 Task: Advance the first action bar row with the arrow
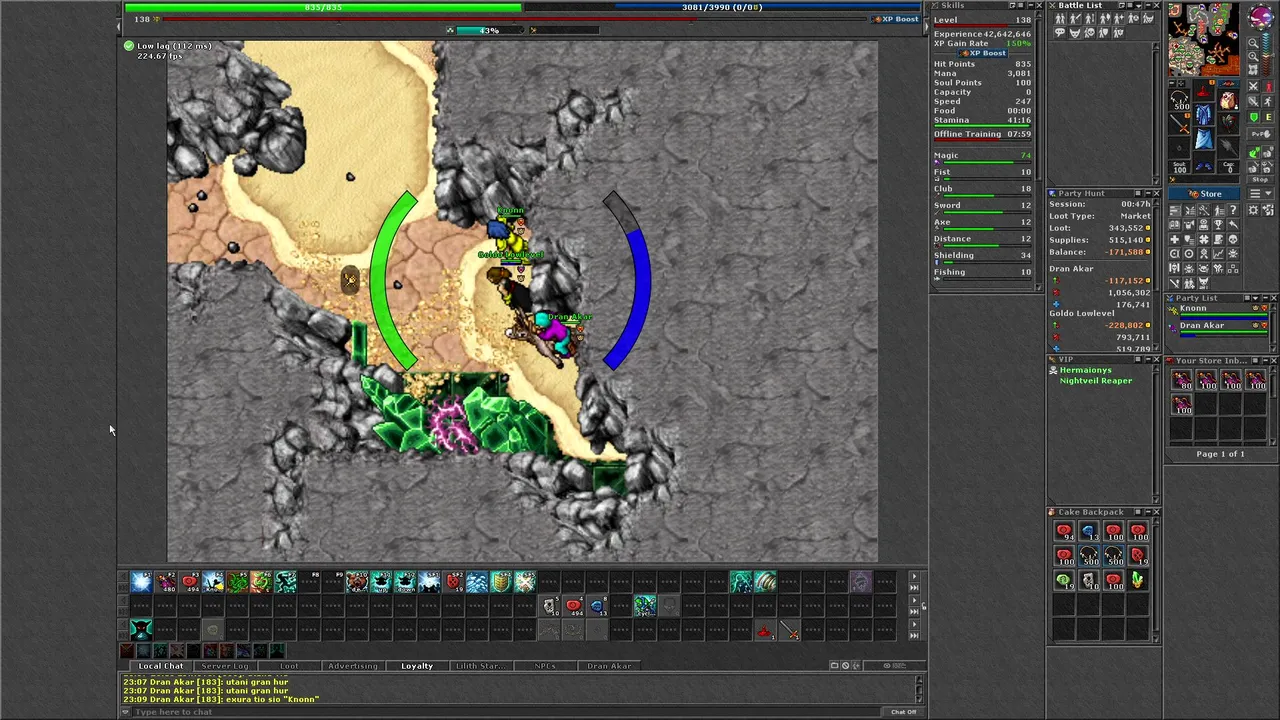coord(914,577)
